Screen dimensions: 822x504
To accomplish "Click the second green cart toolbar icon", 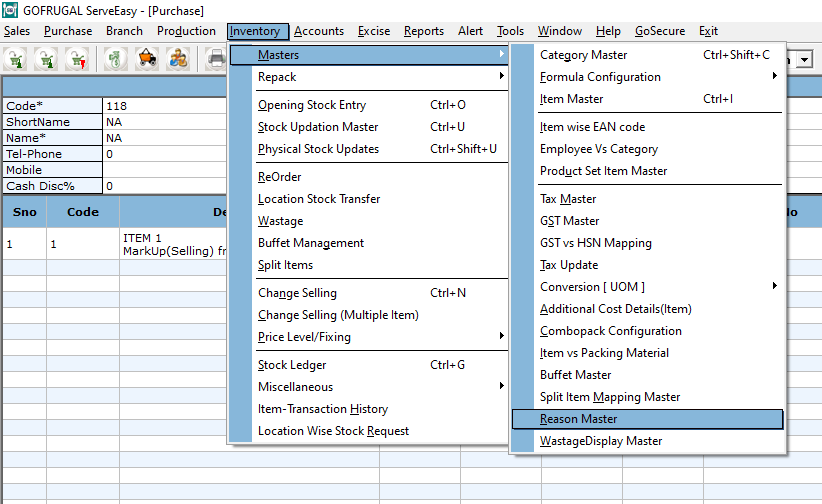I will click(x=46, y=60).
